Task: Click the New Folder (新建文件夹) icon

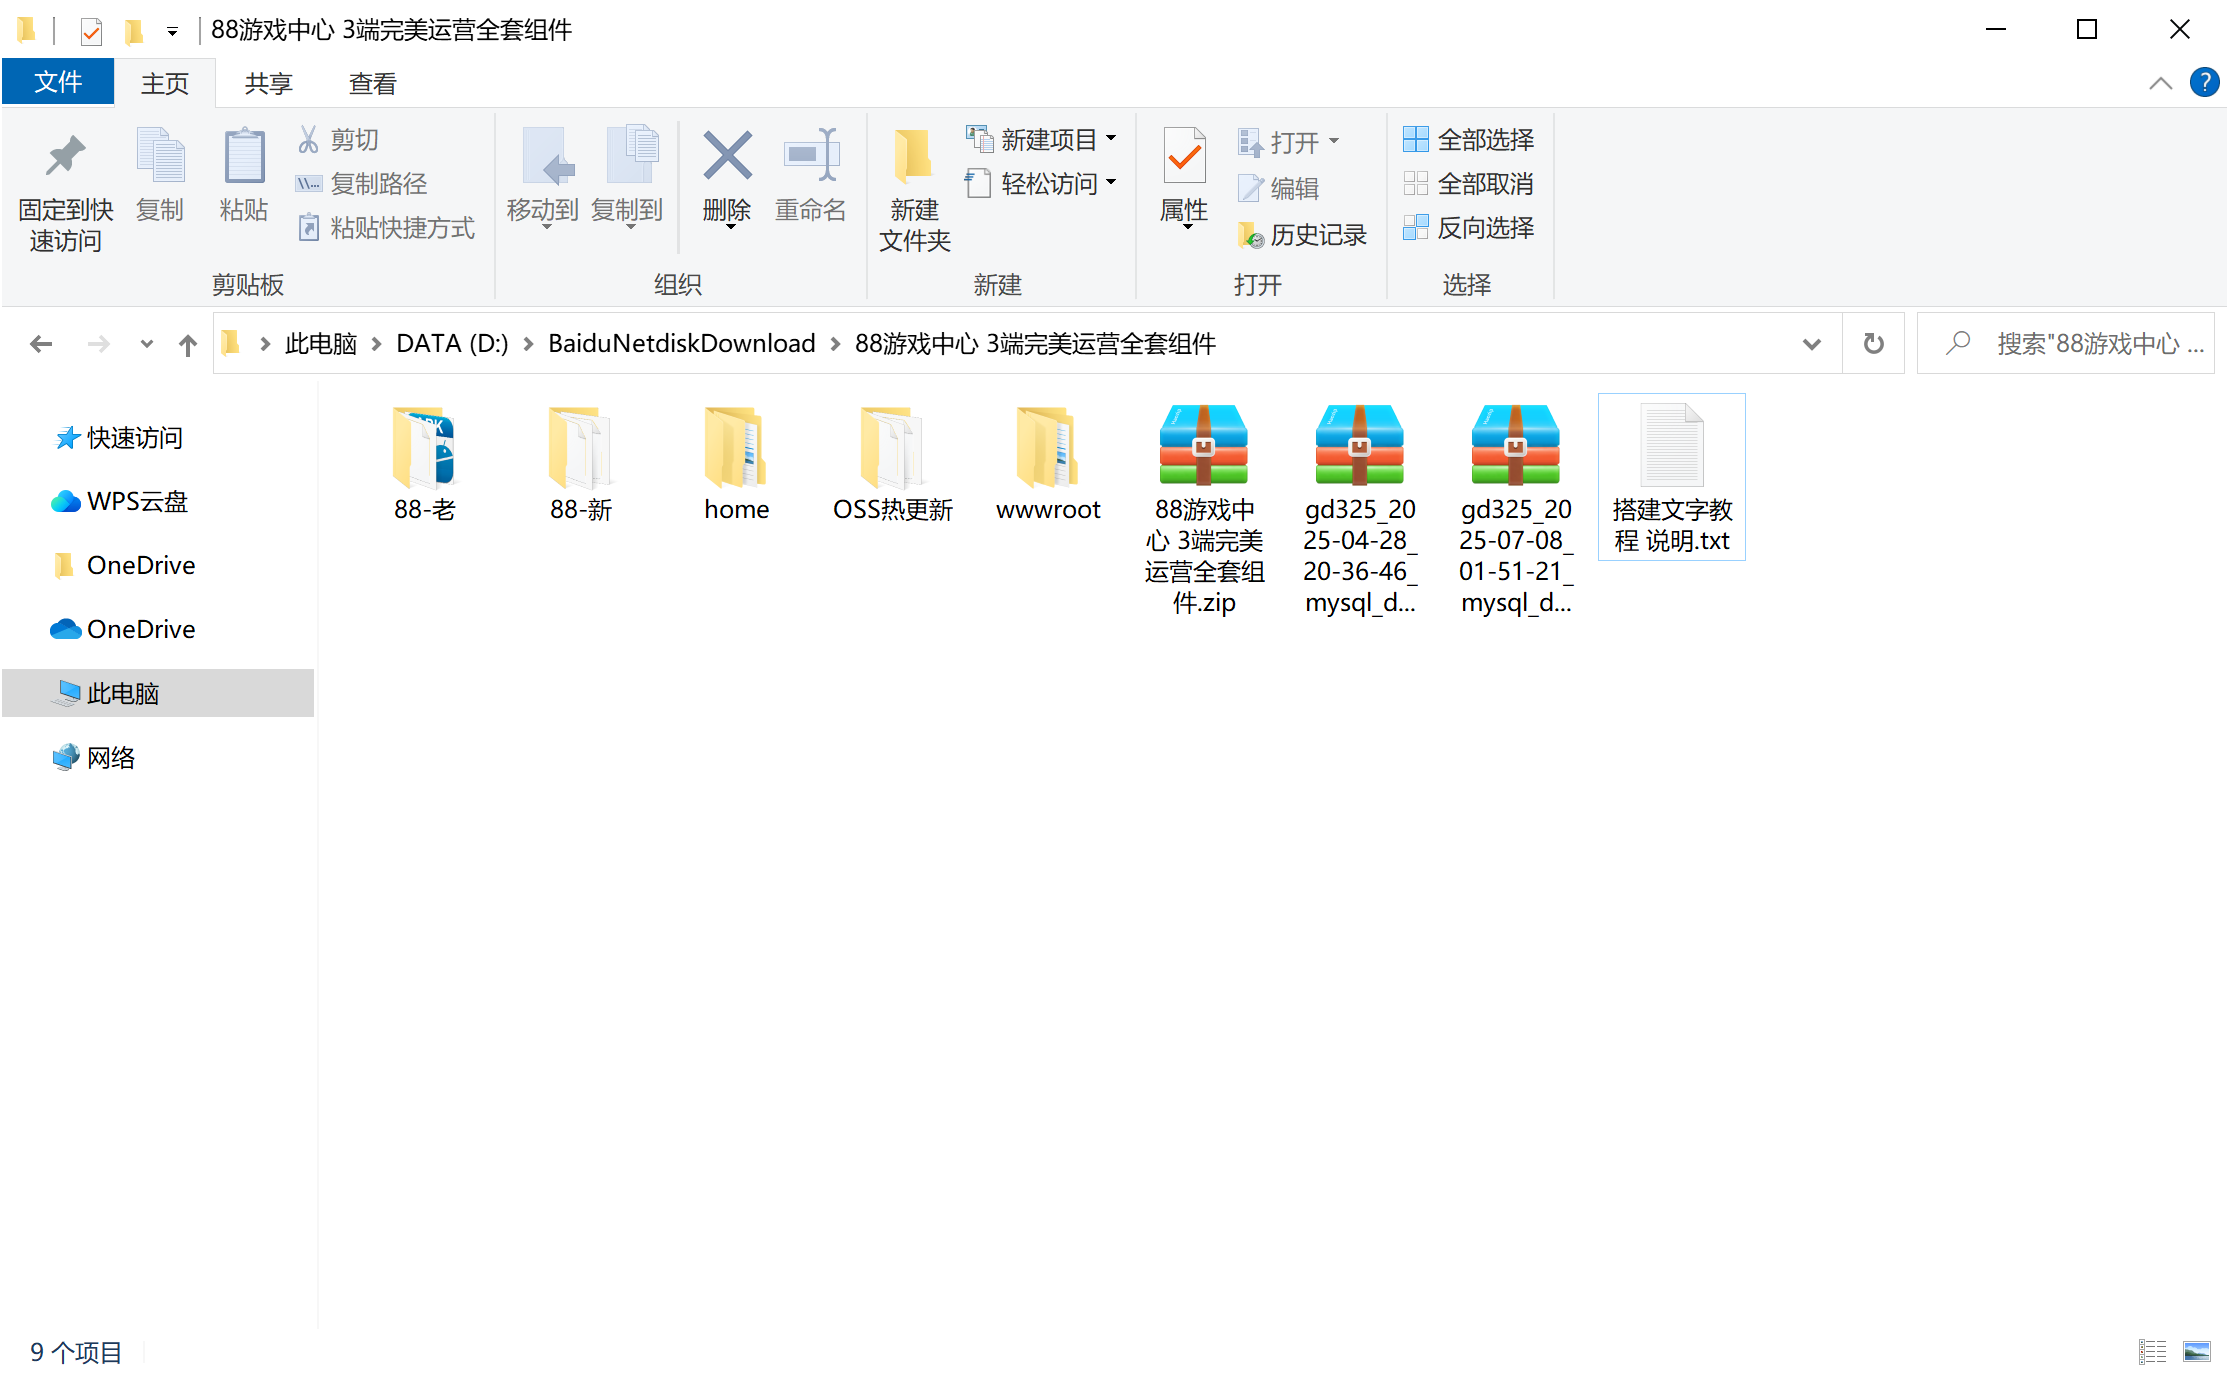Action: [x=913, y=158]
